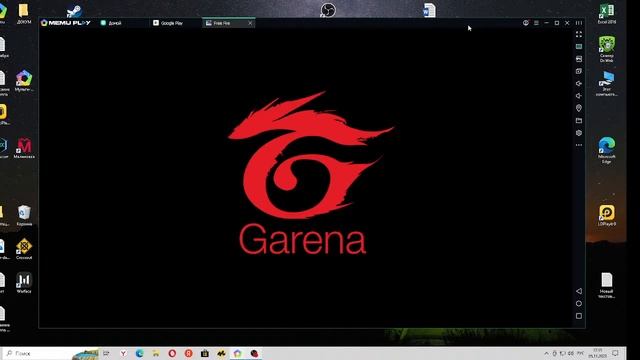Enter fullscreen mode in MEmu
The image size is (640, 360).
pos(579,35)
